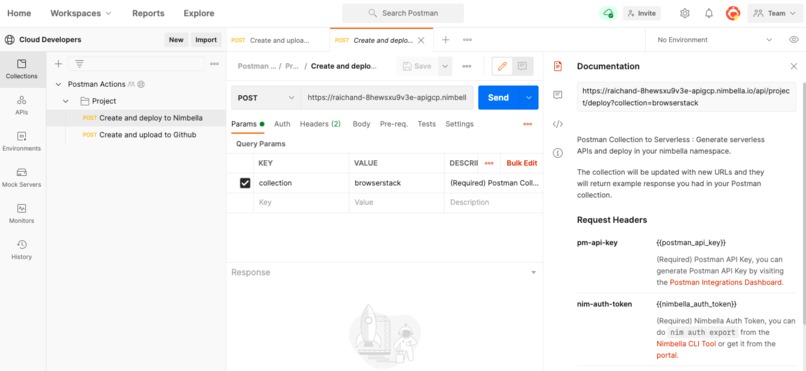Image resolution: width=806 pixels, height=371 pixels.
Task: Open the Mock Servers sidebar panel
Action: pyautogui.click(x=22, y=177)
